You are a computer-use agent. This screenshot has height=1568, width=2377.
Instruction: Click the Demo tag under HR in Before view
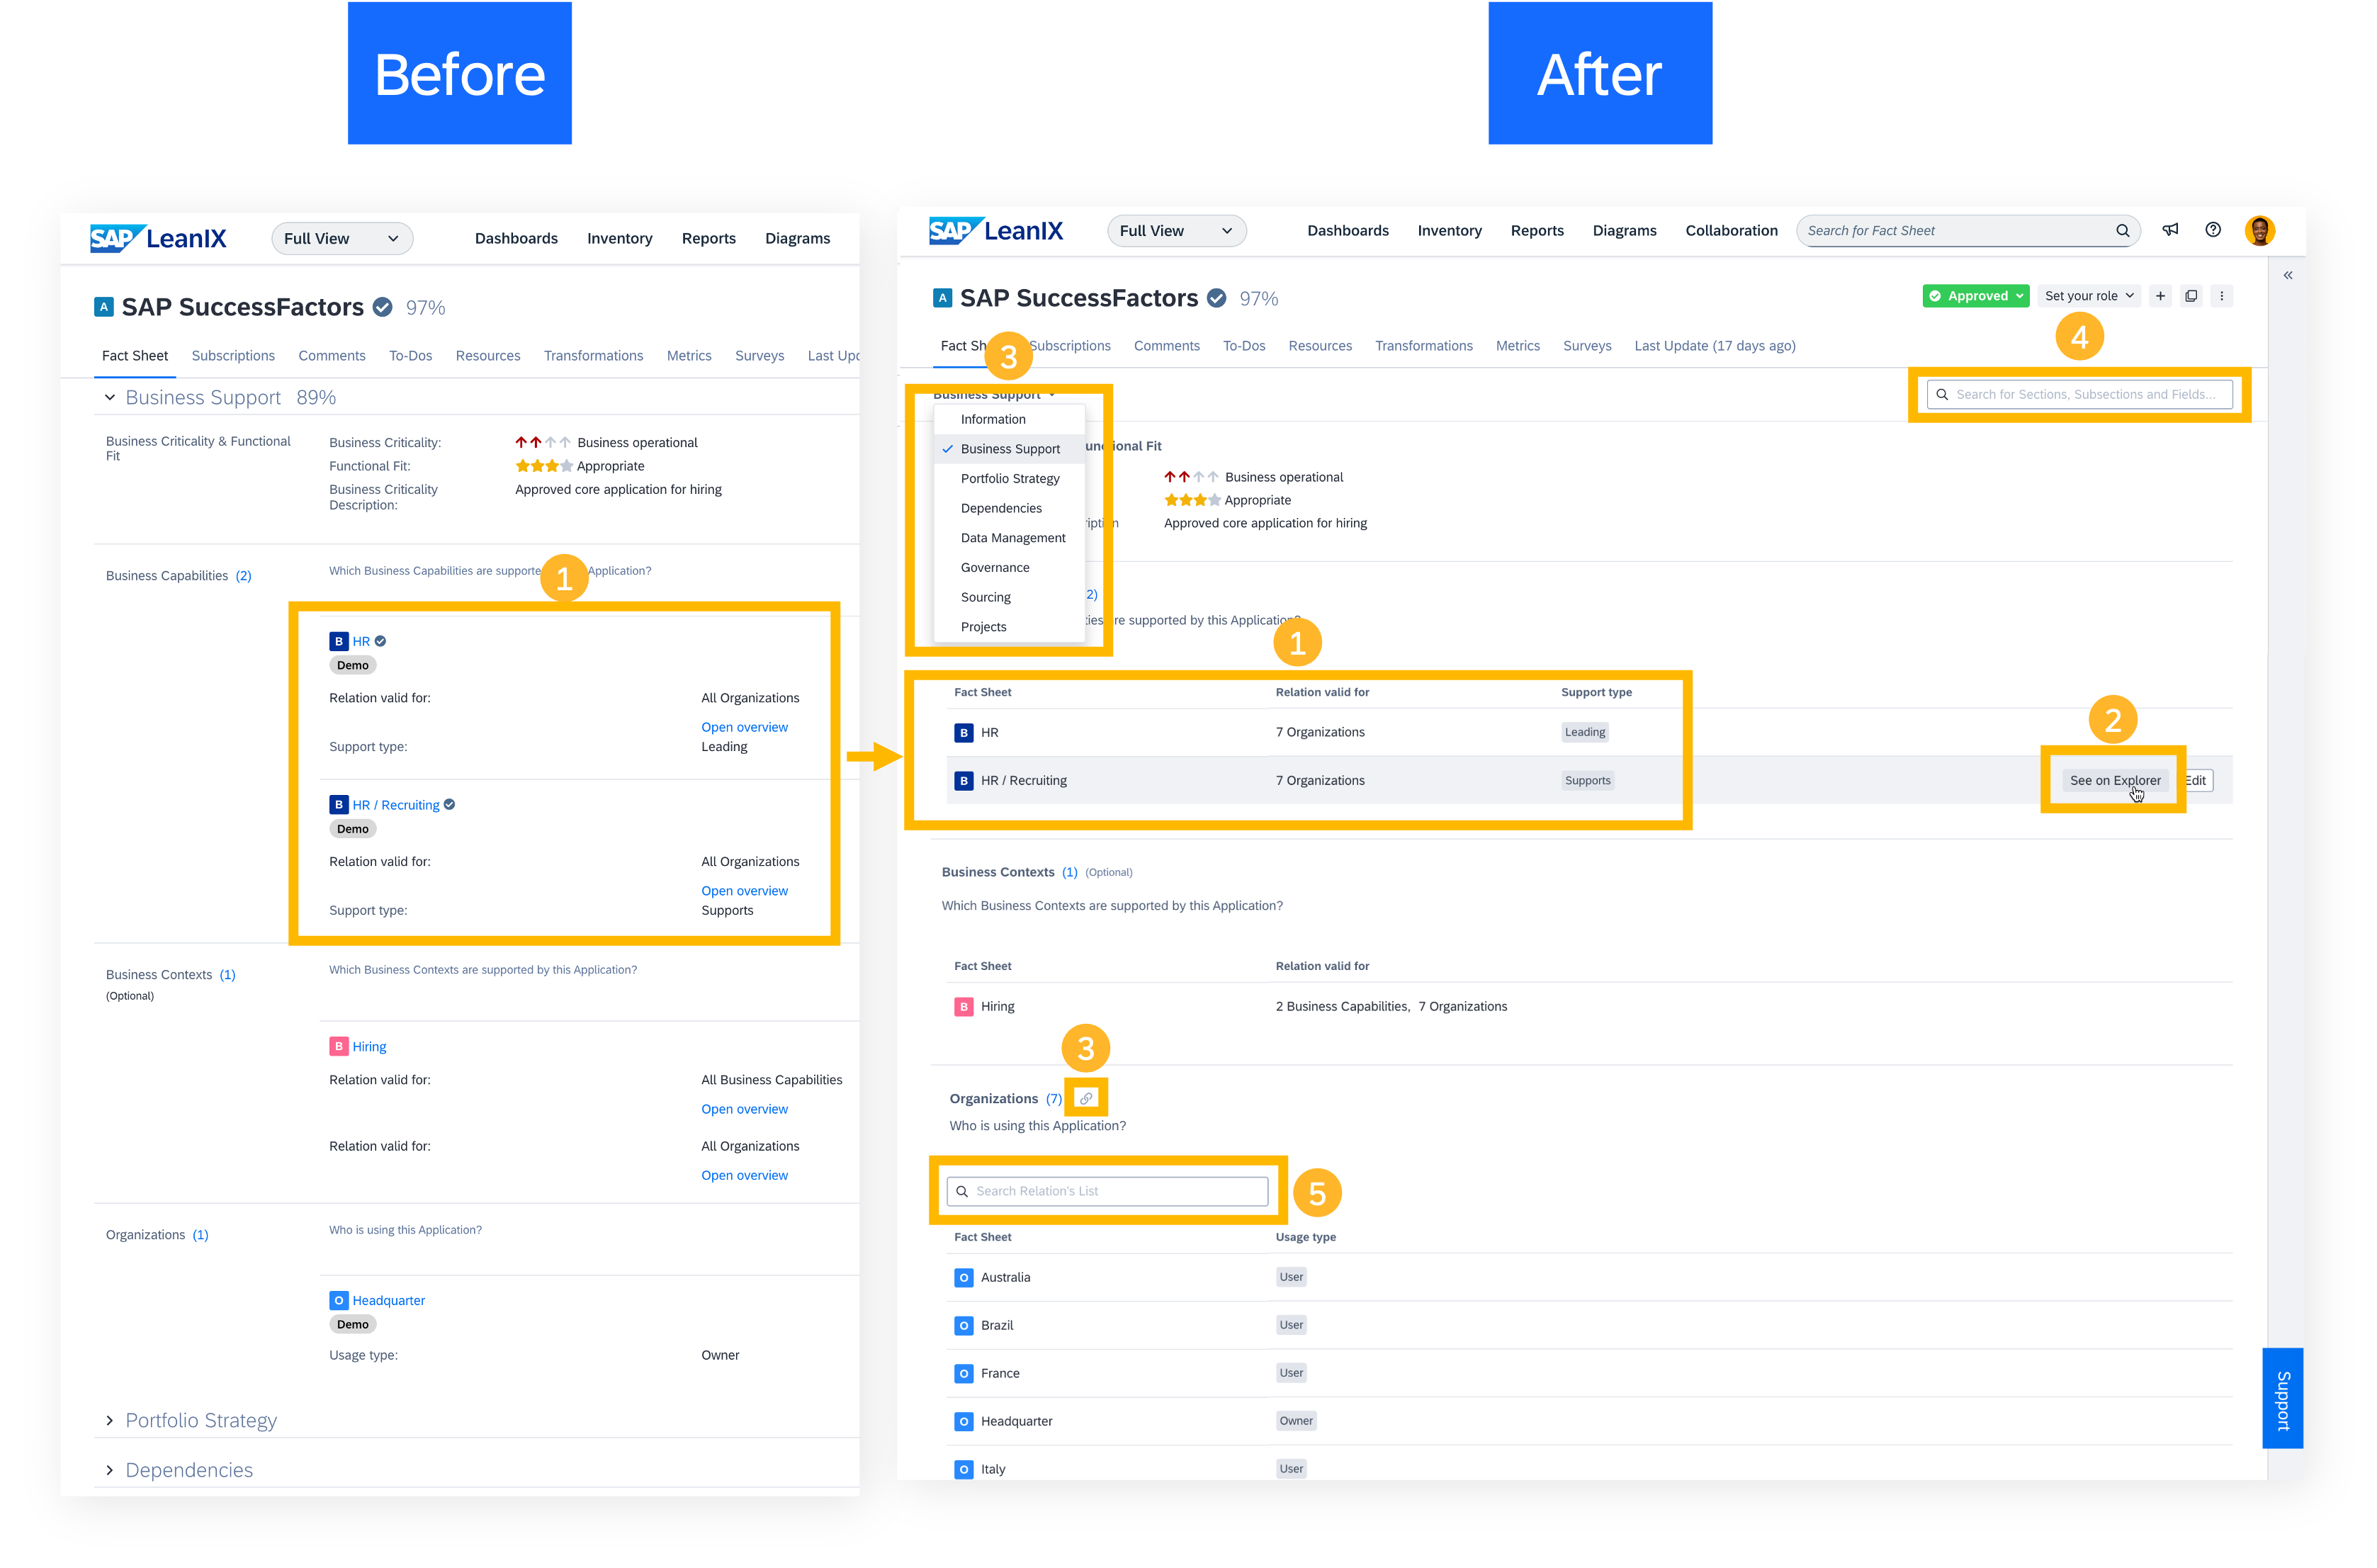(x=352, y=665)
